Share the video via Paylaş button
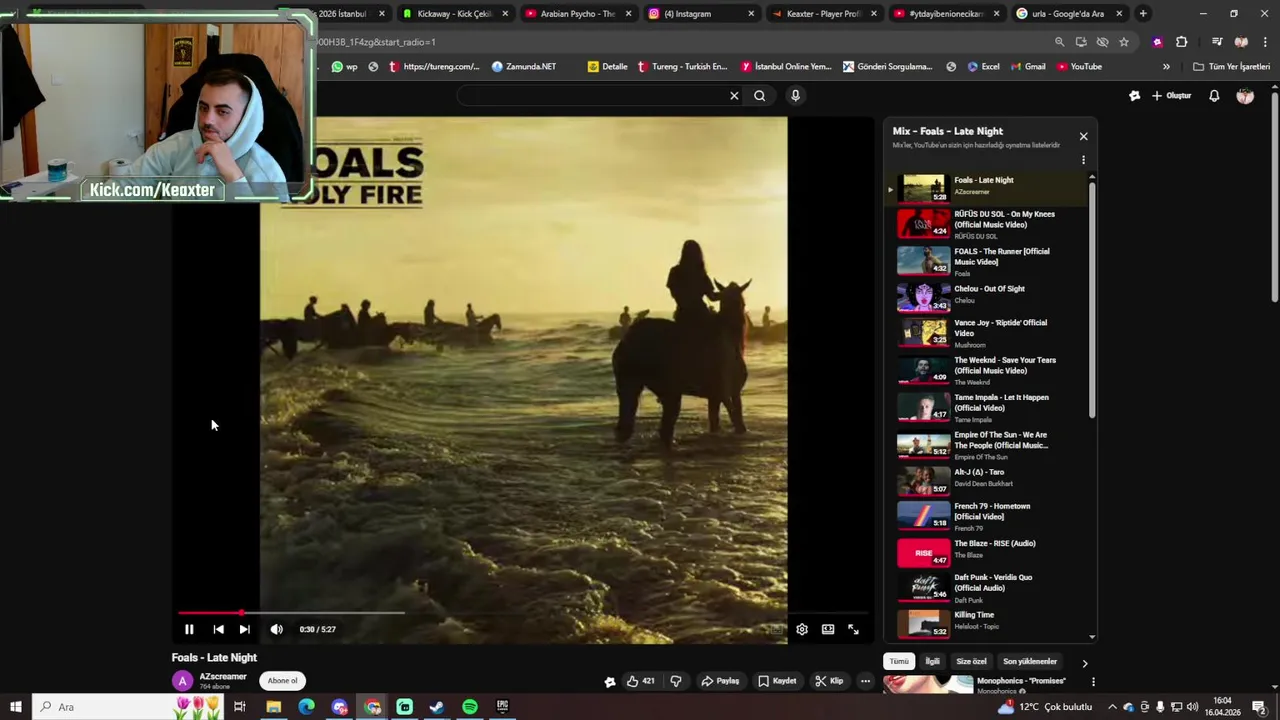Screen dimensions: 1280x720 (x=720, y=681)
